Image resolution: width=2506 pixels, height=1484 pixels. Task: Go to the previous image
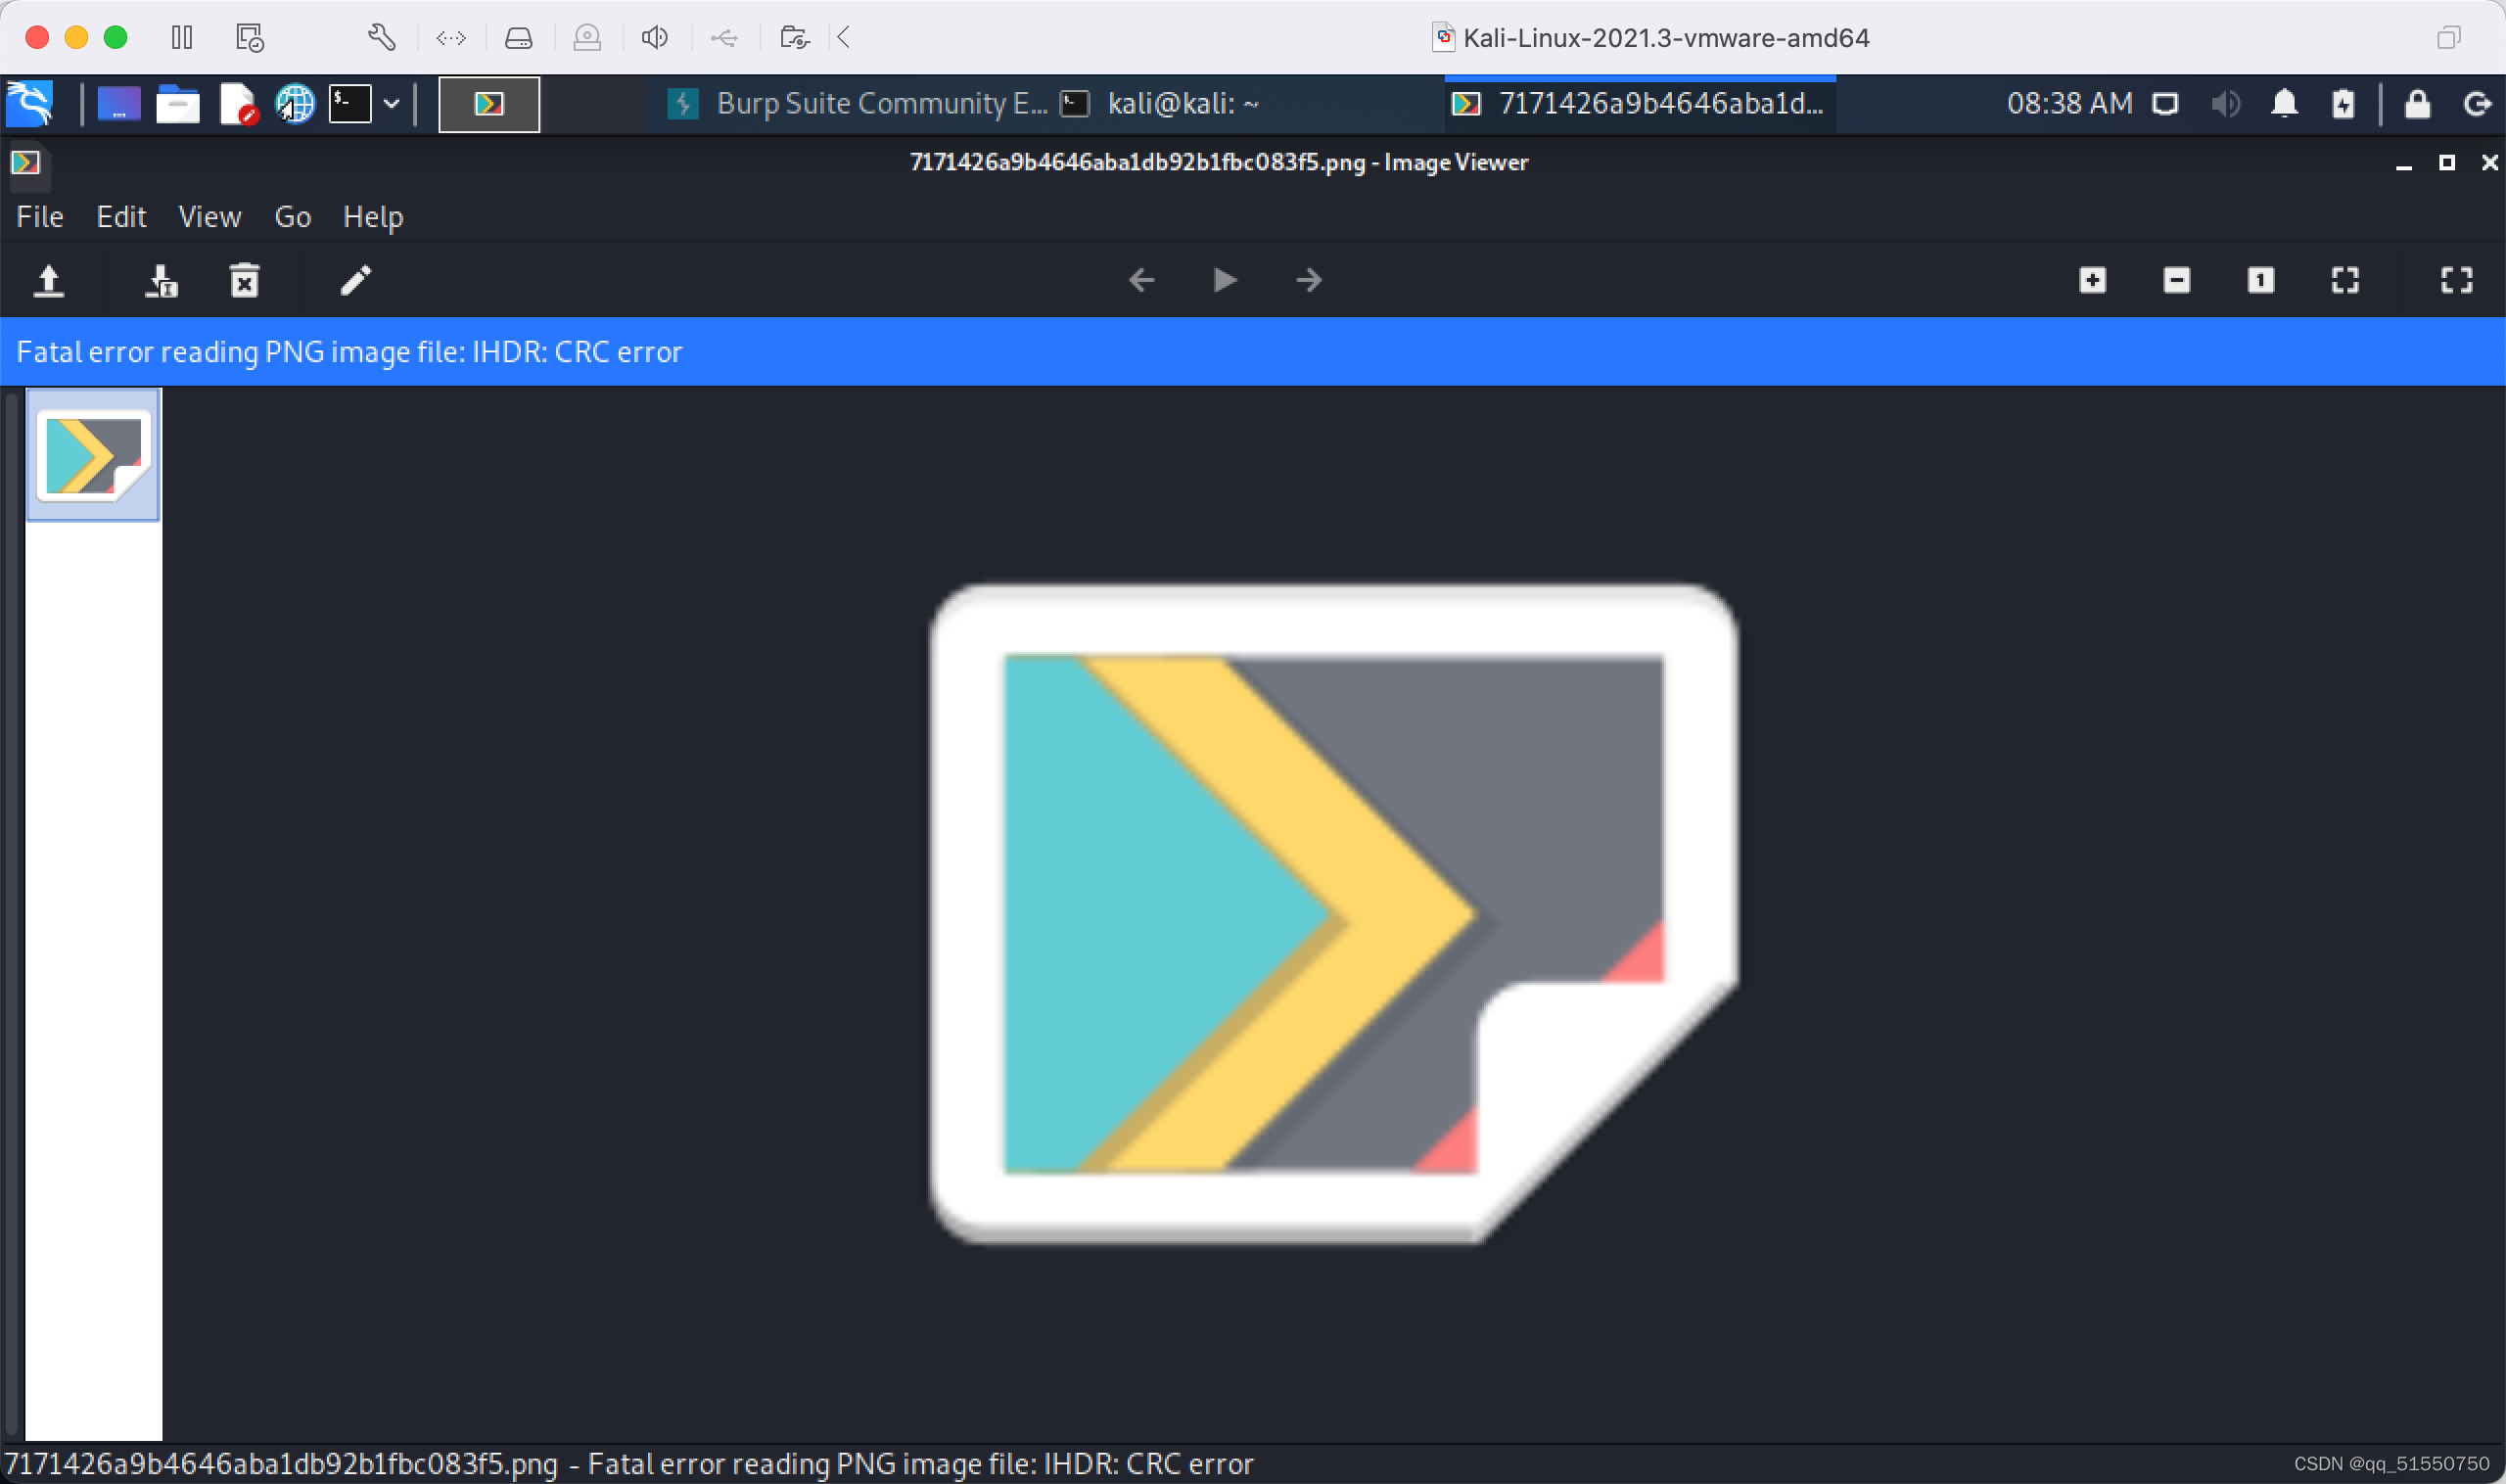click(x=1140, y=280)
